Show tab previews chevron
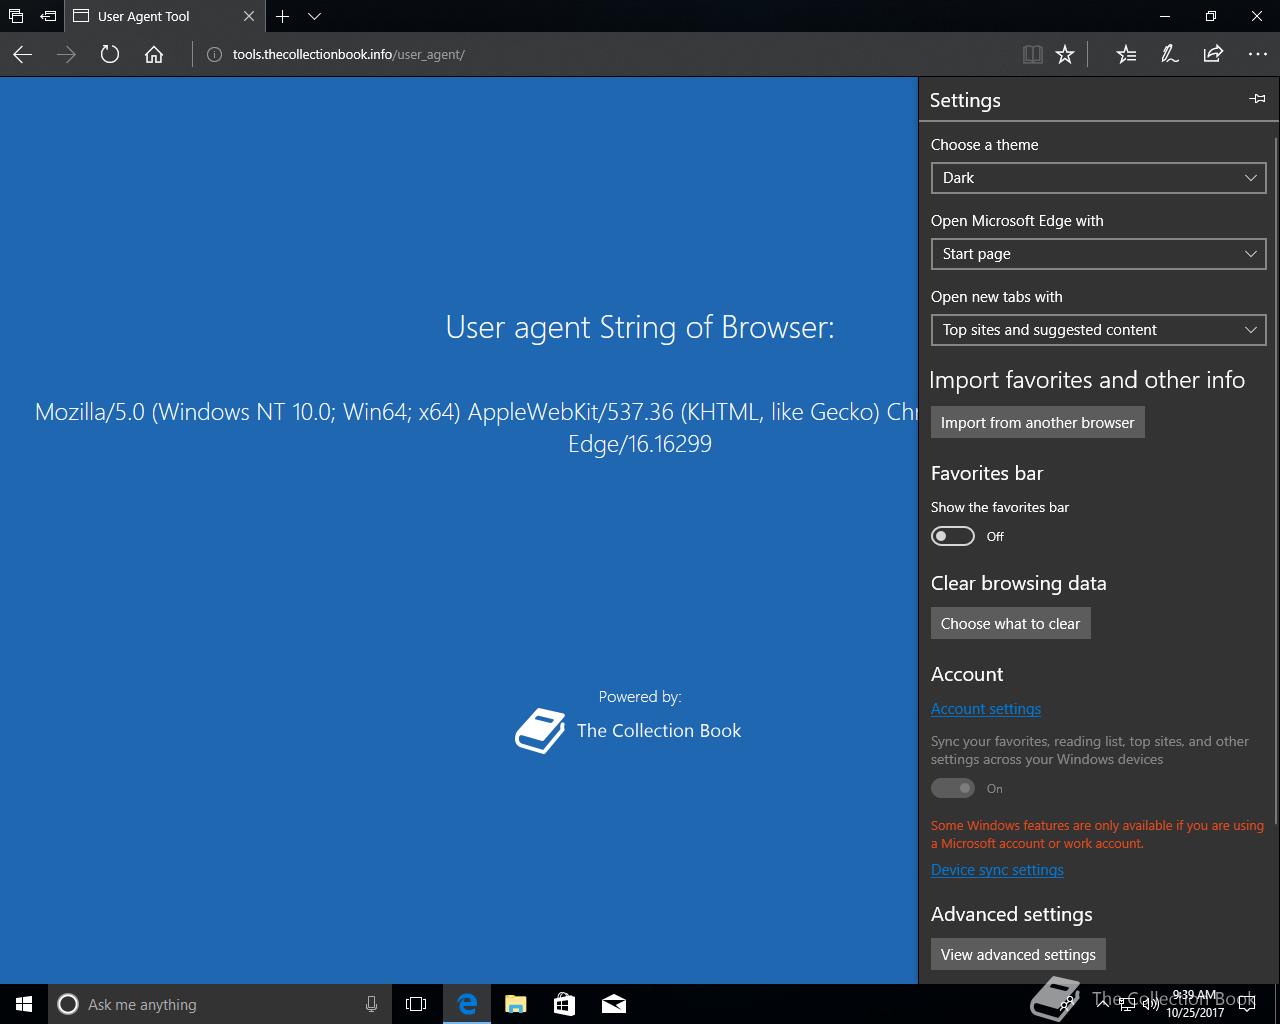 point(314,16)
